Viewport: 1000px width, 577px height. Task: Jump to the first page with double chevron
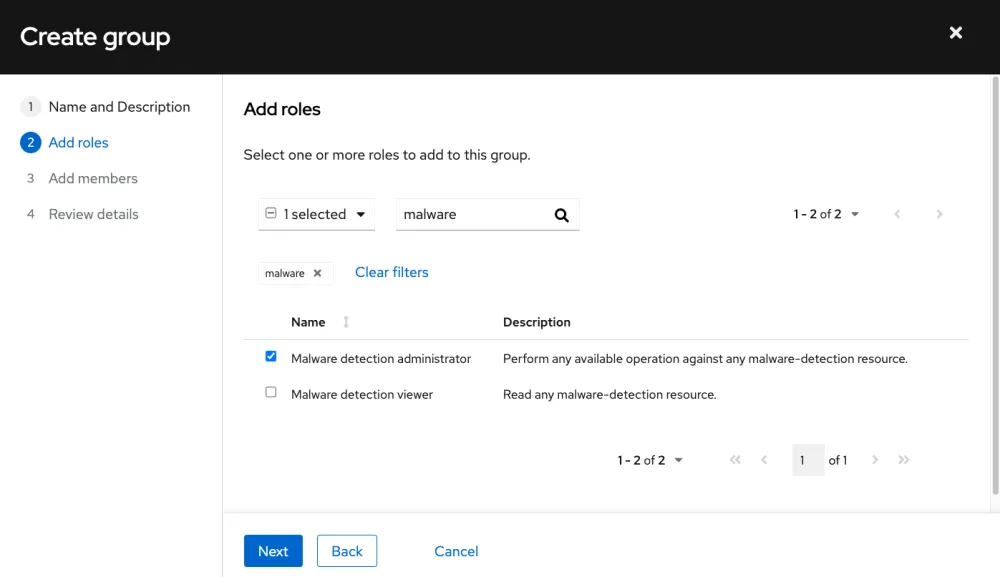tap(735, 460)
